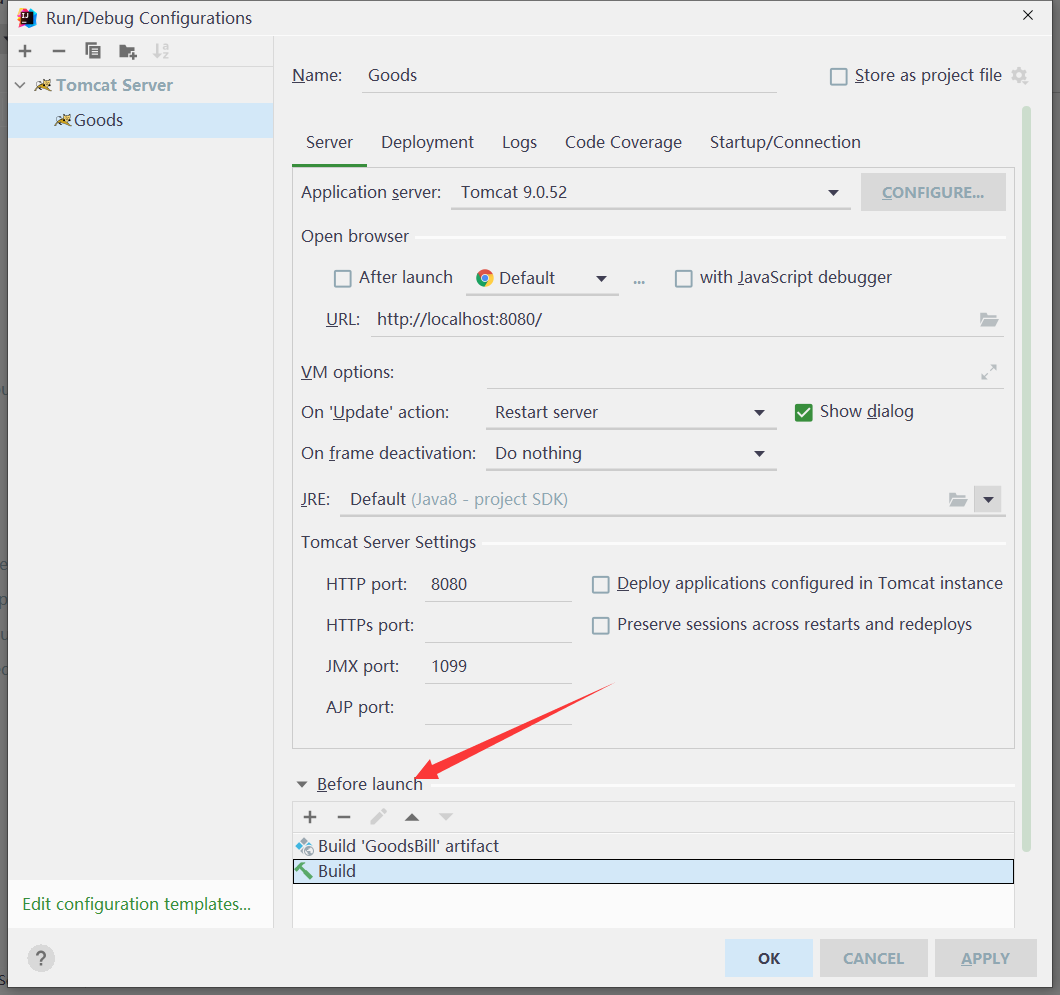Image resolution: width=1060 pixels, height=995 pixels.
Task: Open the Logs tab
Action: (519, 143)
